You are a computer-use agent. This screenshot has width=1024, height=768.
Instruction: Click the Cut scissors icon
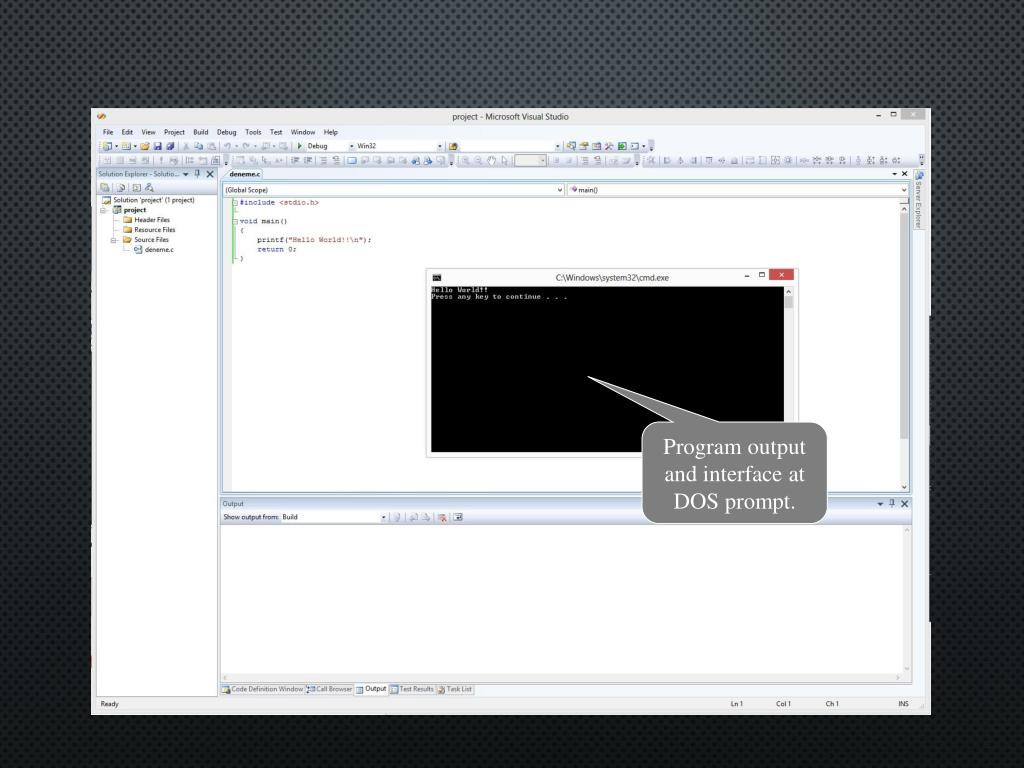pyautogui.click(x=185, y=146)
